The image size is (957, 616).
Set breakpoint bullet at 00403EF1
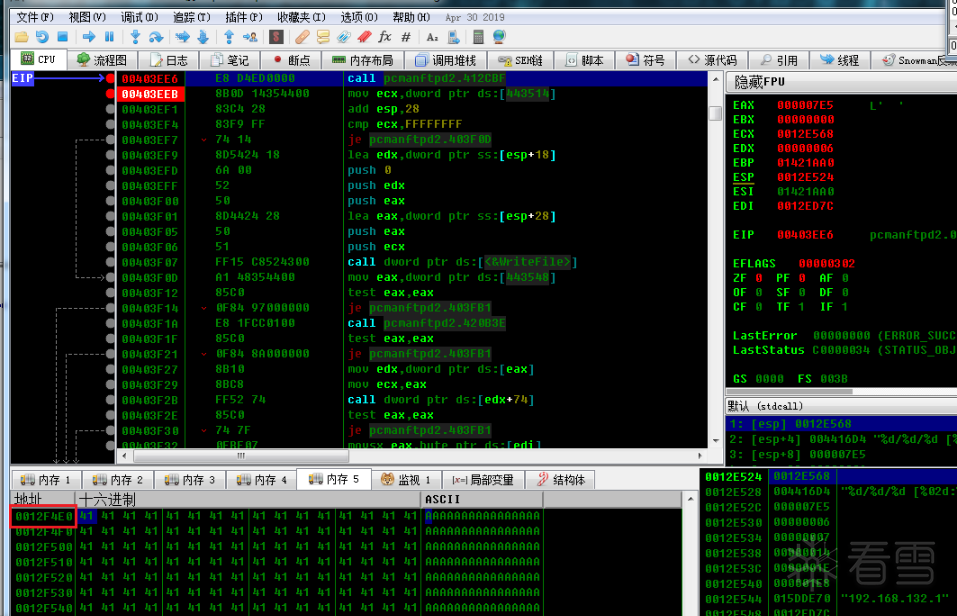click(110, 109)
